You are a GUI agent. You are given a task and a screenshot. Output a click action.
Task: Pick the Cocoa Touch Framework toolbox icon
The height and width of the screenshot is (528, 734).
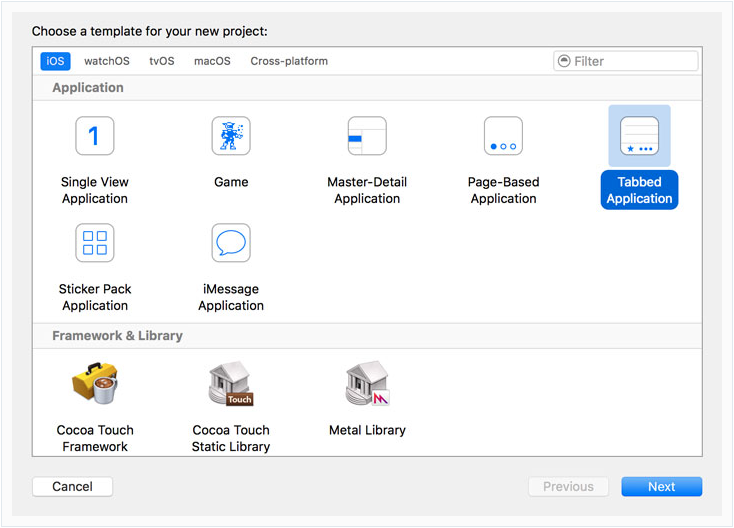point(95,384)
